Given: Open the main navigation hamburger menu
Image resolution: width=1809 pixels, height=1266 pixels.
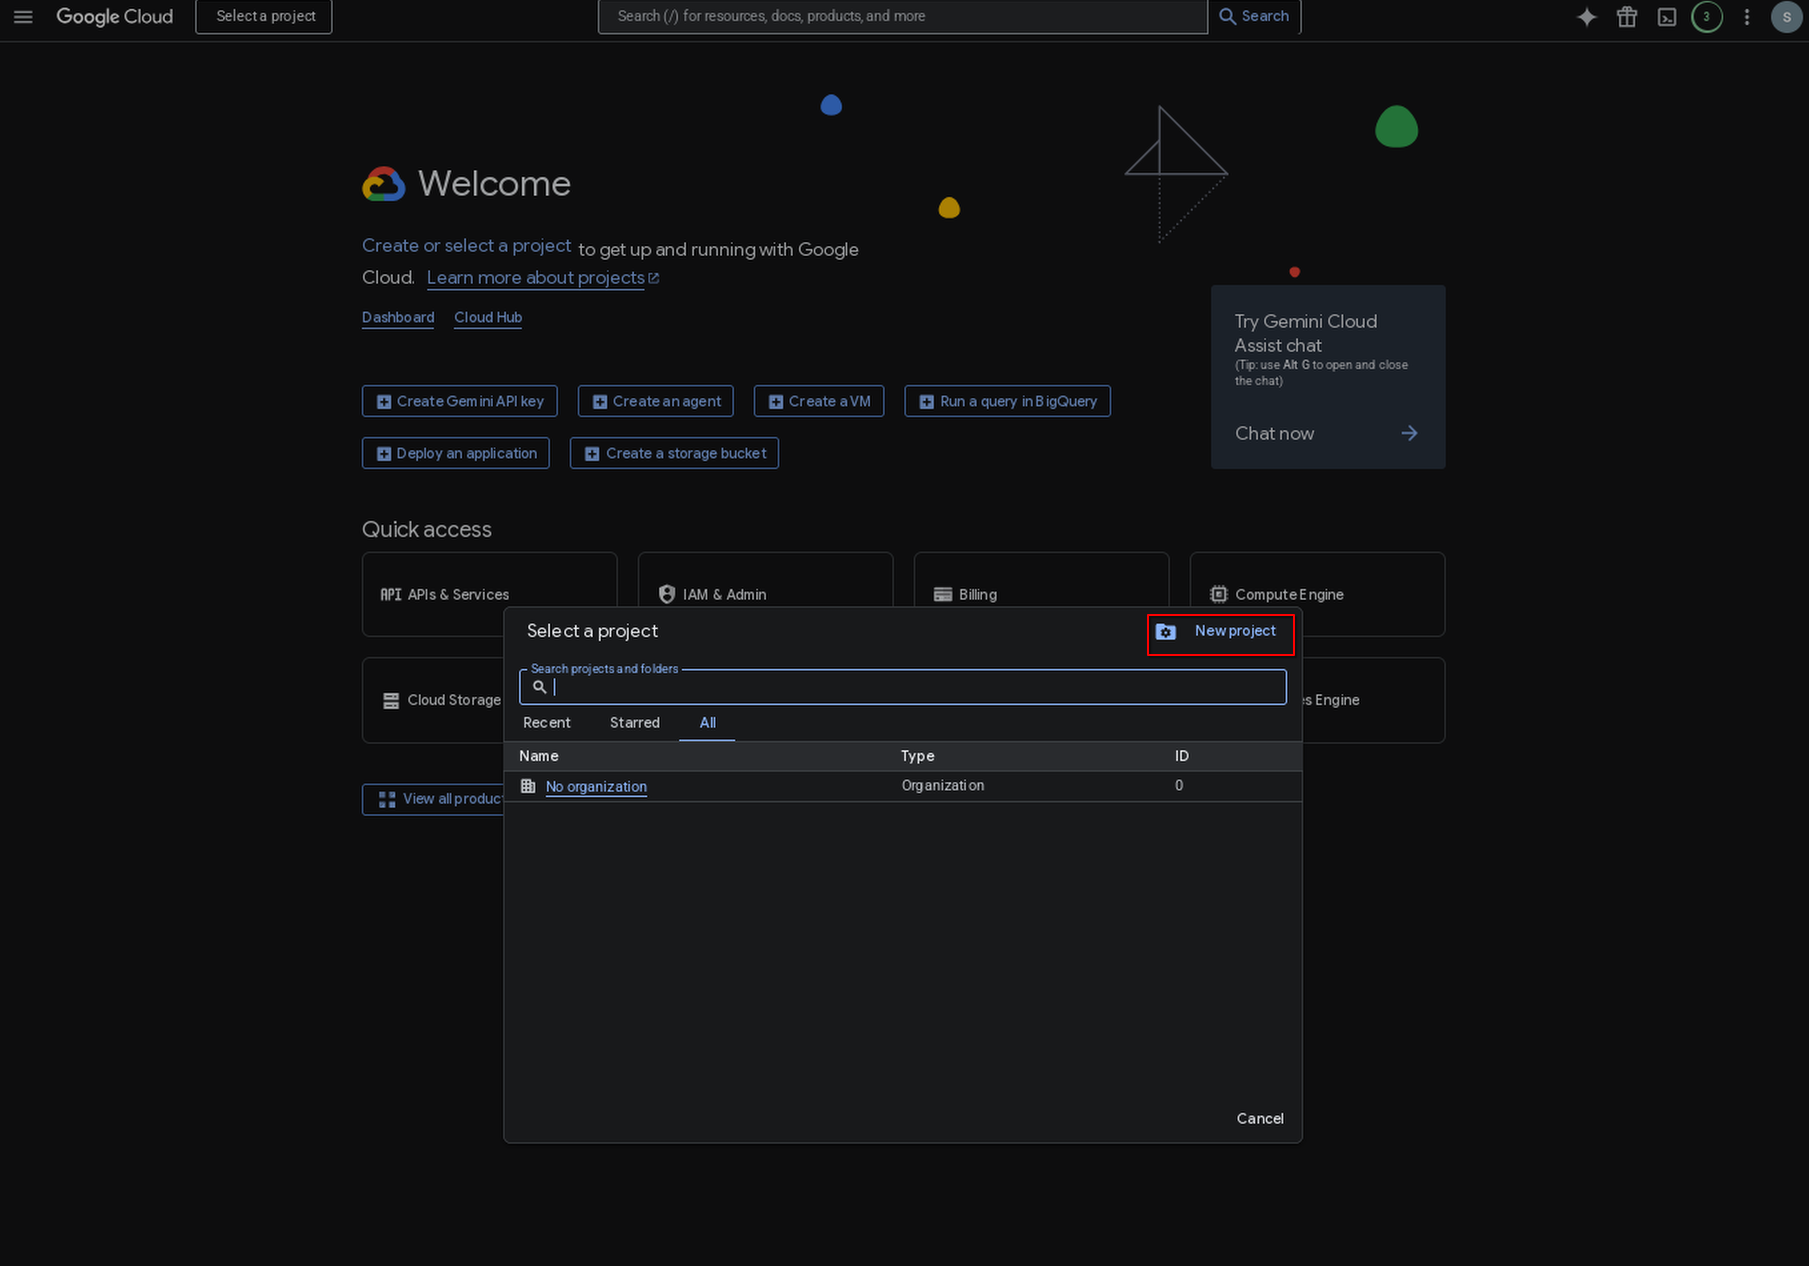Looking at the screenshot, I should click(23, 16).
